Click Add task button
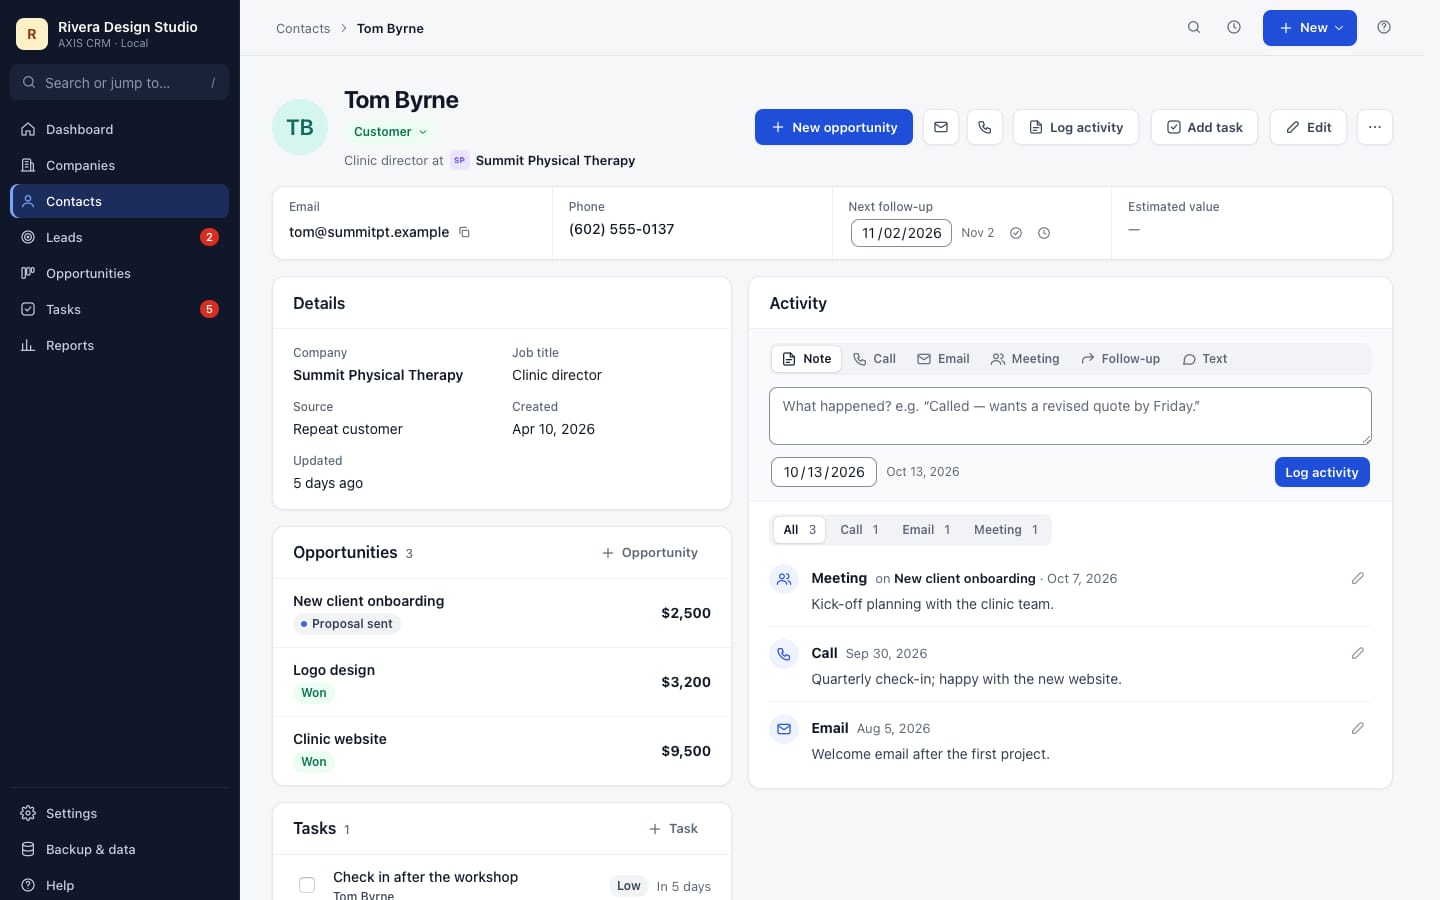The height and width of the screenshot is (900, 1440). [x=1204, y=127]
